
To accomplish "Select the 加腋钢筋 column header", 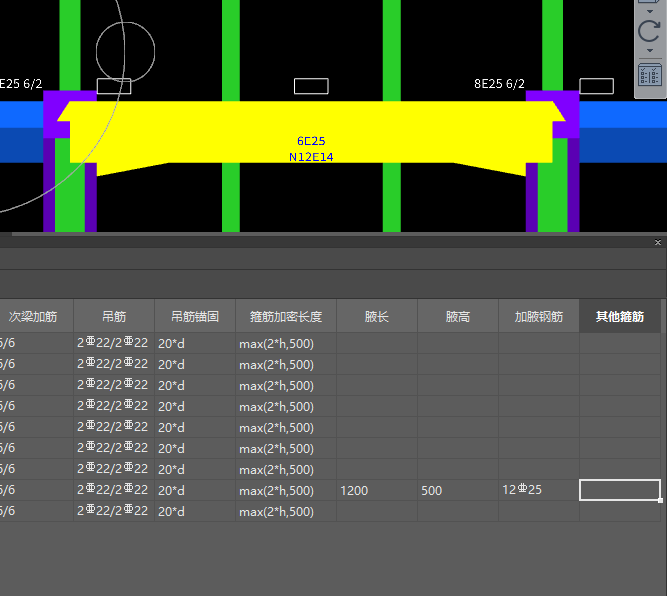I will (x=539, y=316).
